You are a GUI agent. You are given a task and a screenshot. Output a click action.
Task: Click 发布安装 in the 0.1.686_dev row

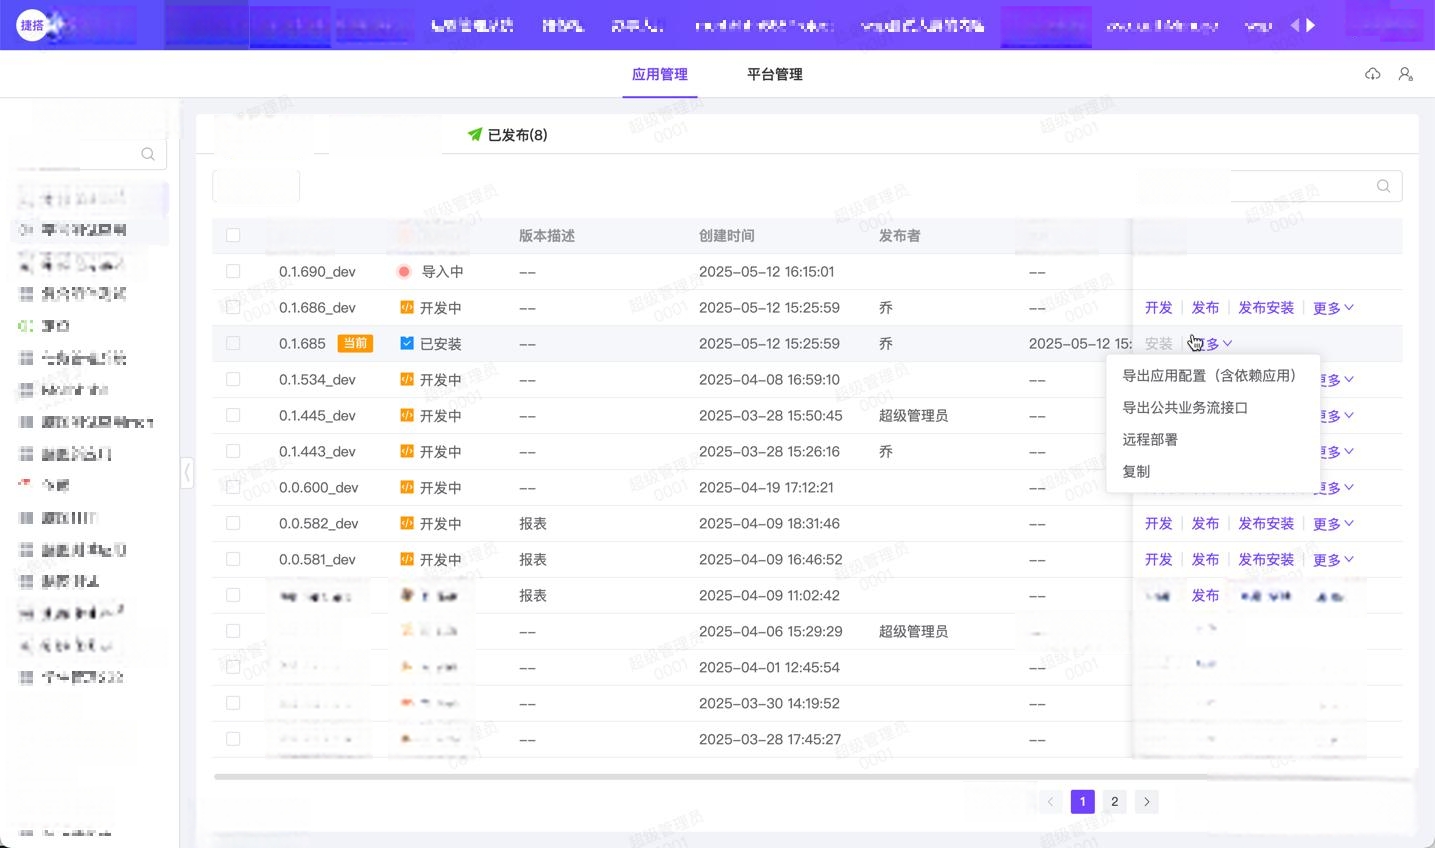pyautogui.click(x=1267, y=308)
